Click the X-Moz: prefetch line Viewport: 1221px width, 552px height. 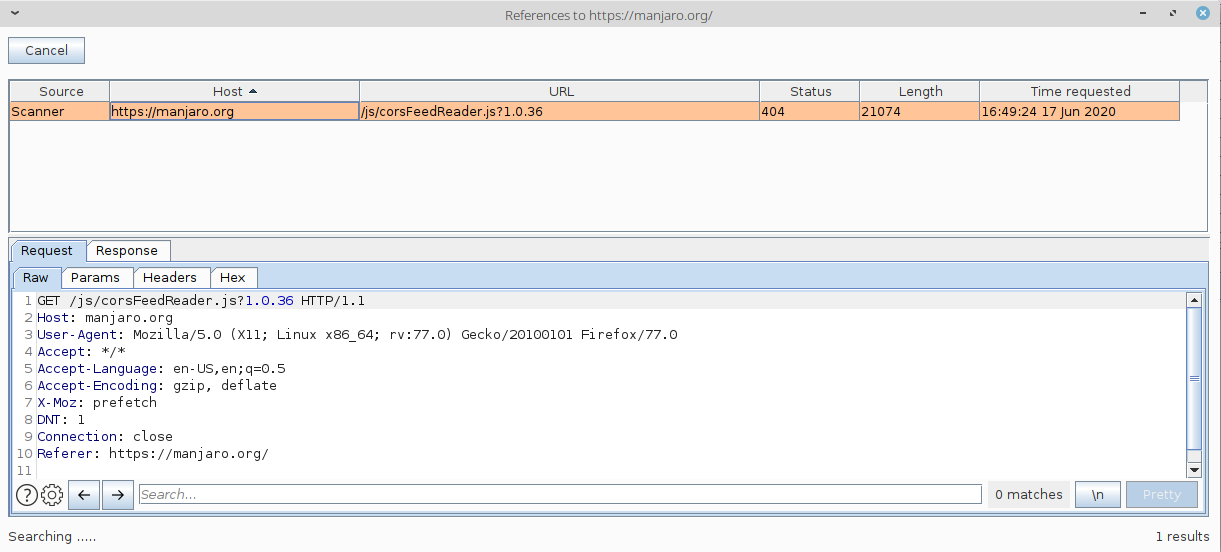click(97, 403)
